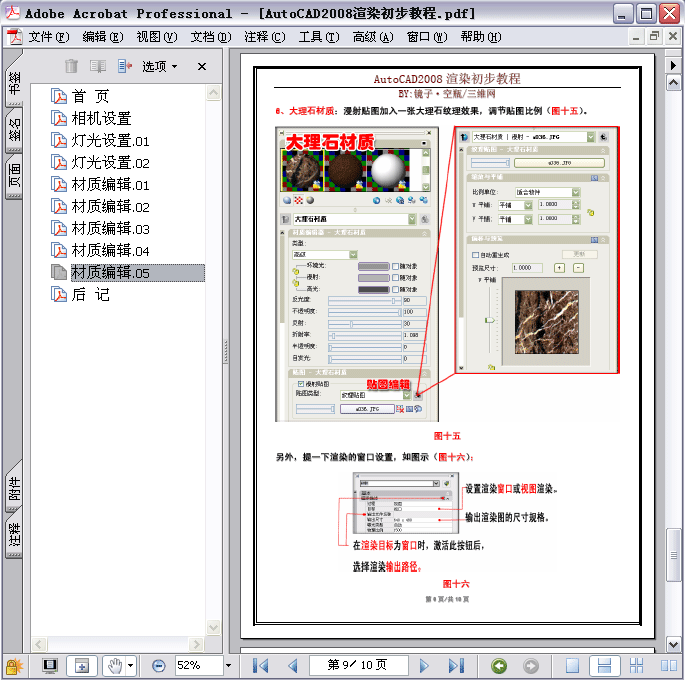Click the 52% zoom value field
The height and width of the screenshot is (680, 685).
click(x=197, y=666)
